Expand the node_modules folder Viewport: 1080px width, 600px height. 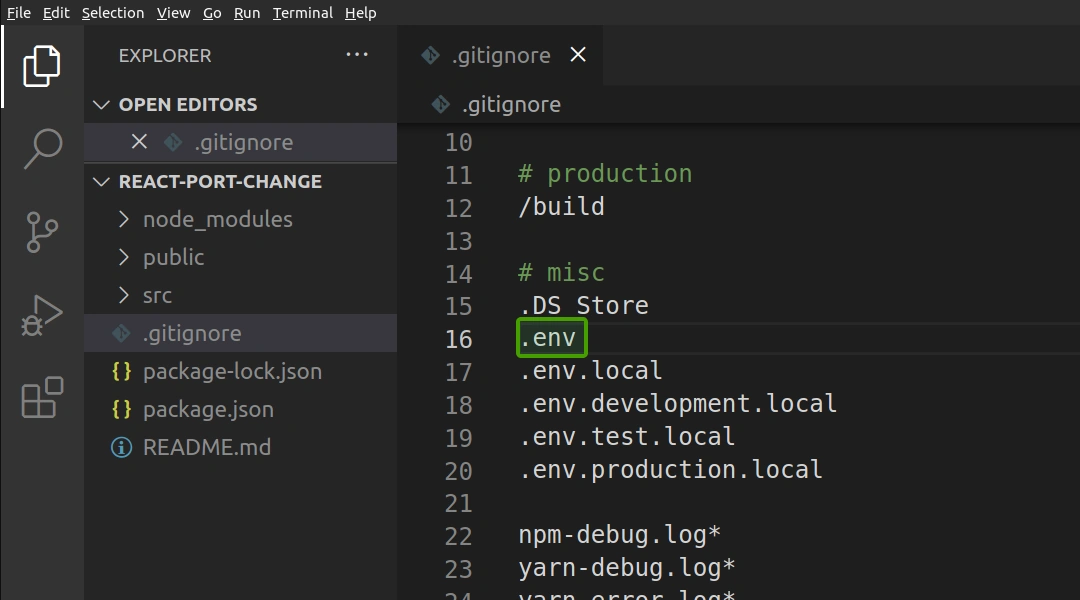pos(124,219)
